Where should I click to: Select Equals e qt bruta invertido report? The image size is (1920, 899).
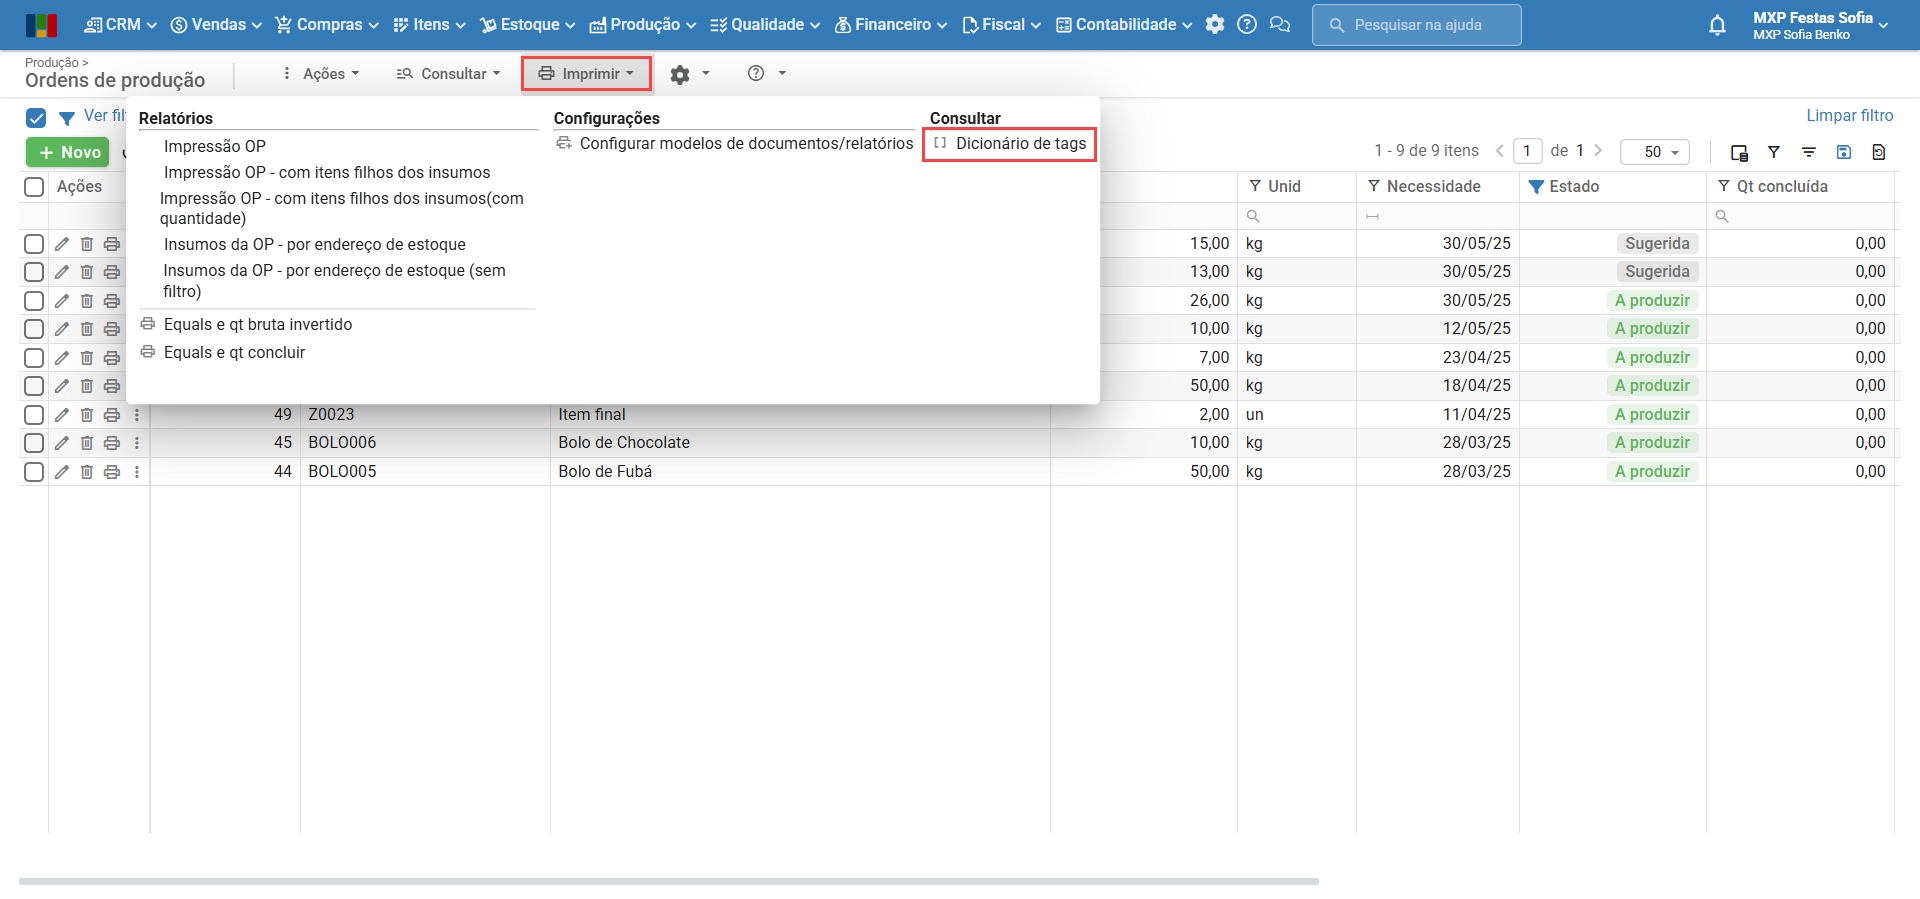pos(258,324)
